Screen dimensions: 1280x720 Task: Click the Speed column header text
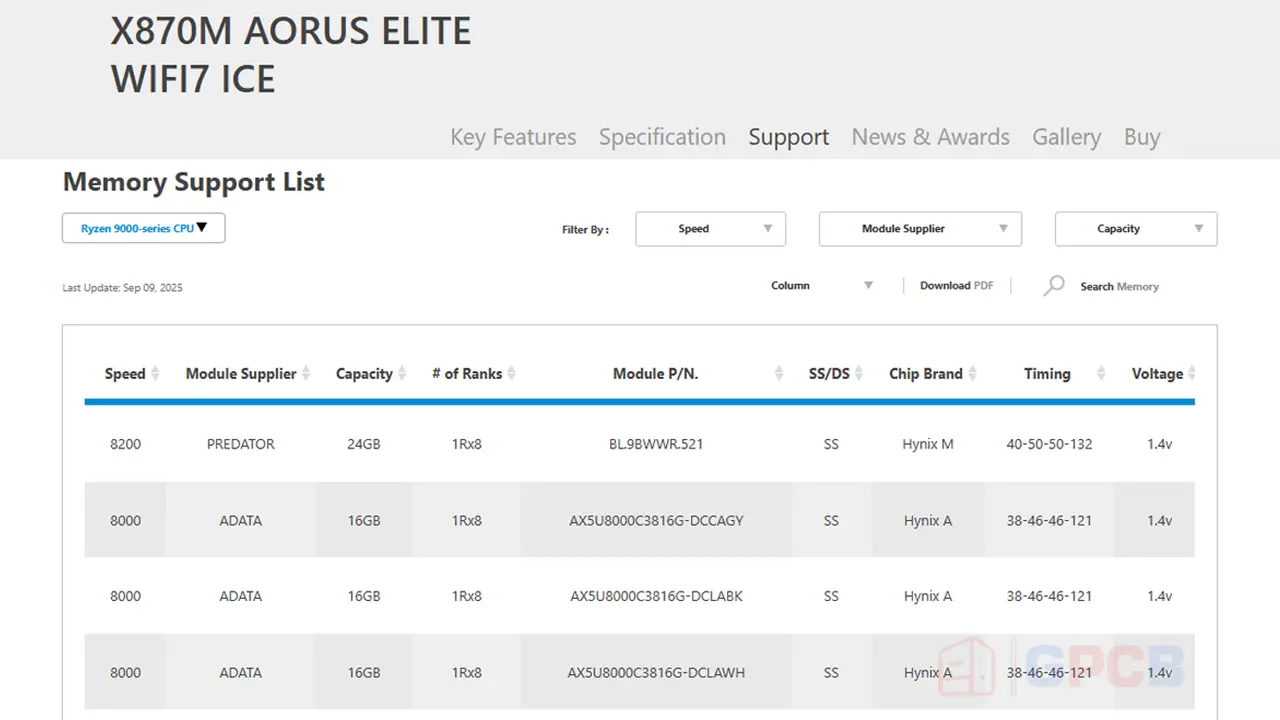(x=125, y=374)
